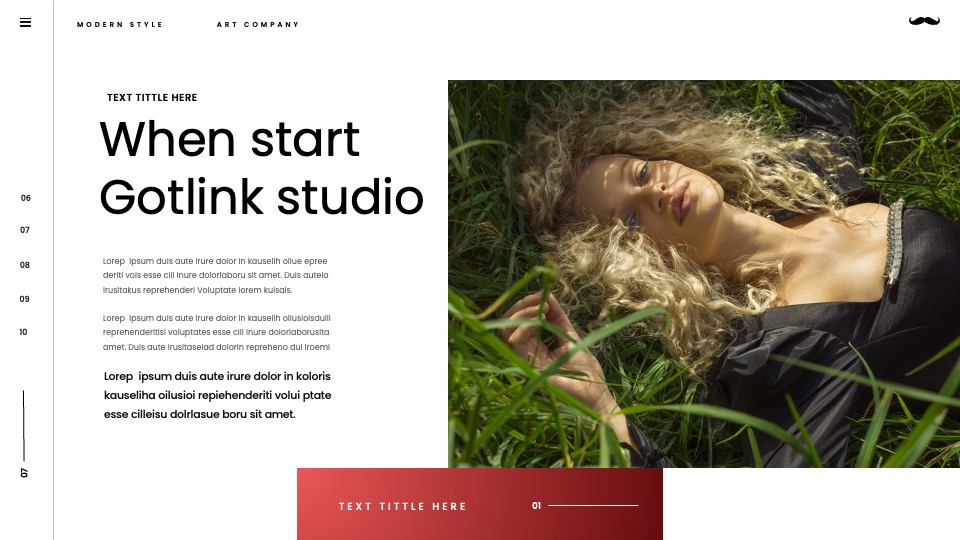This screenshot has width=960, height=540.
Task: Click the small Text Tittle Here subtitle
Action: coord(152,98)
